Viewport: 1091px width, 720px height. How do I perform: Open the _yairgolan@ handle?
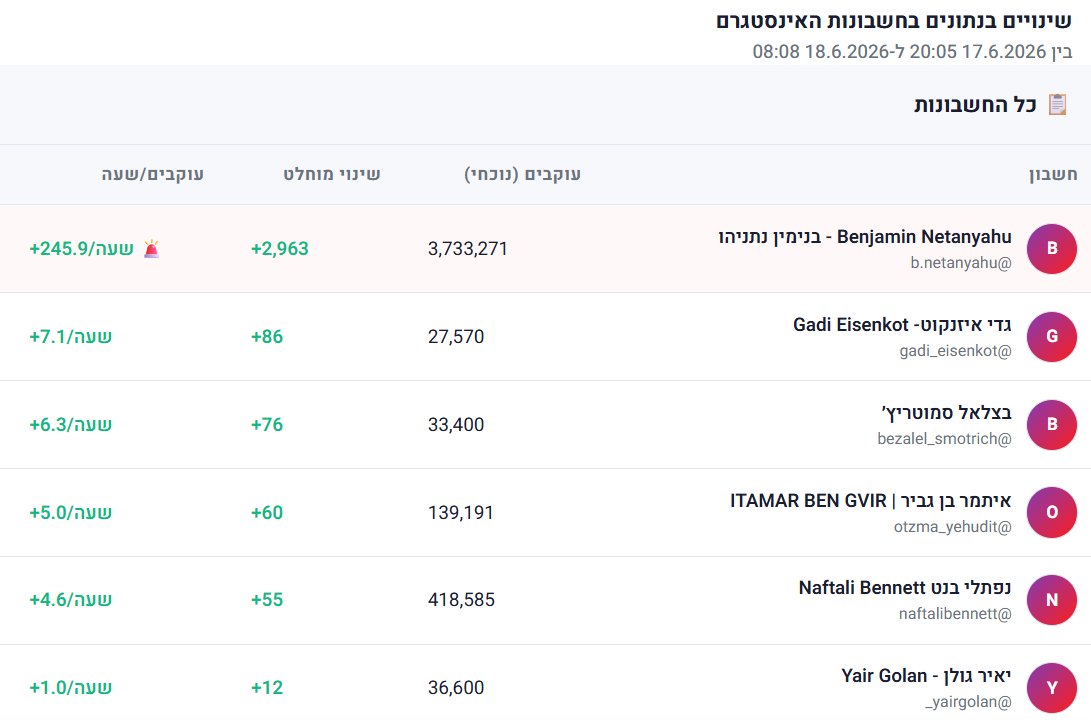click(x=968, y=702)
